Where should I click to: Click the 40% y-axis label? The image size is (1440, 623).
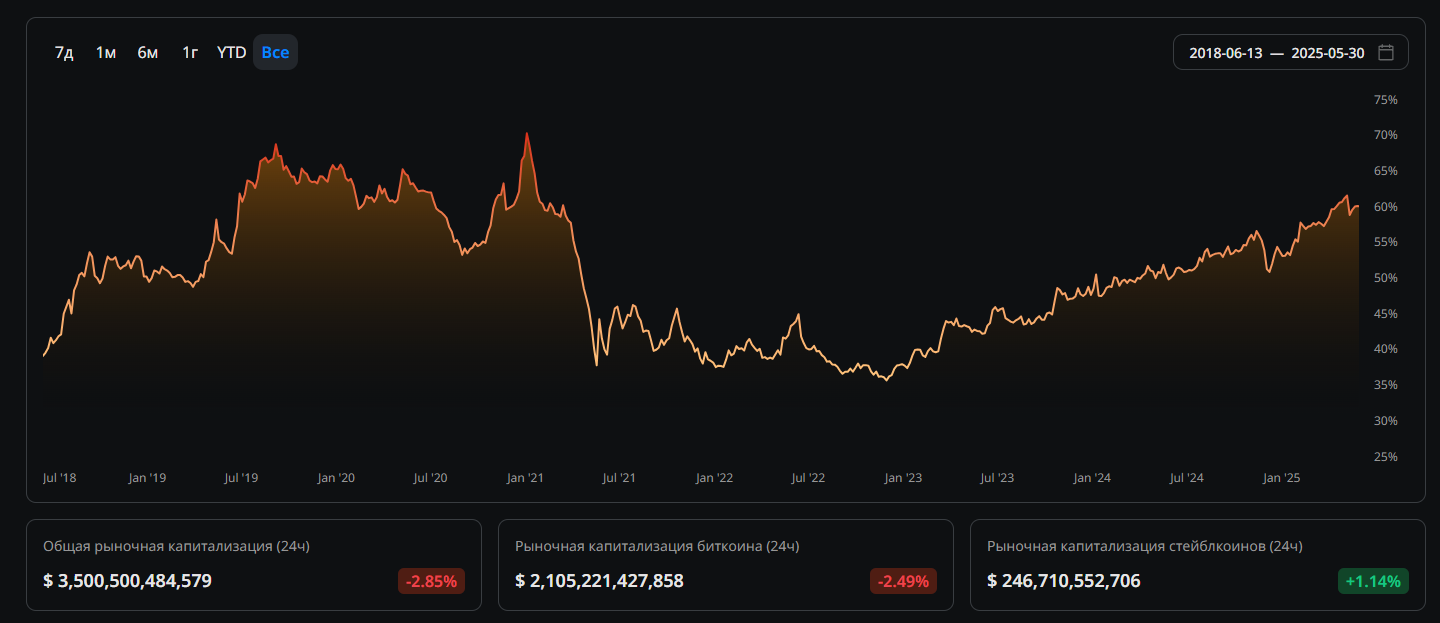pyautogui.click(x=1386, y=349)
